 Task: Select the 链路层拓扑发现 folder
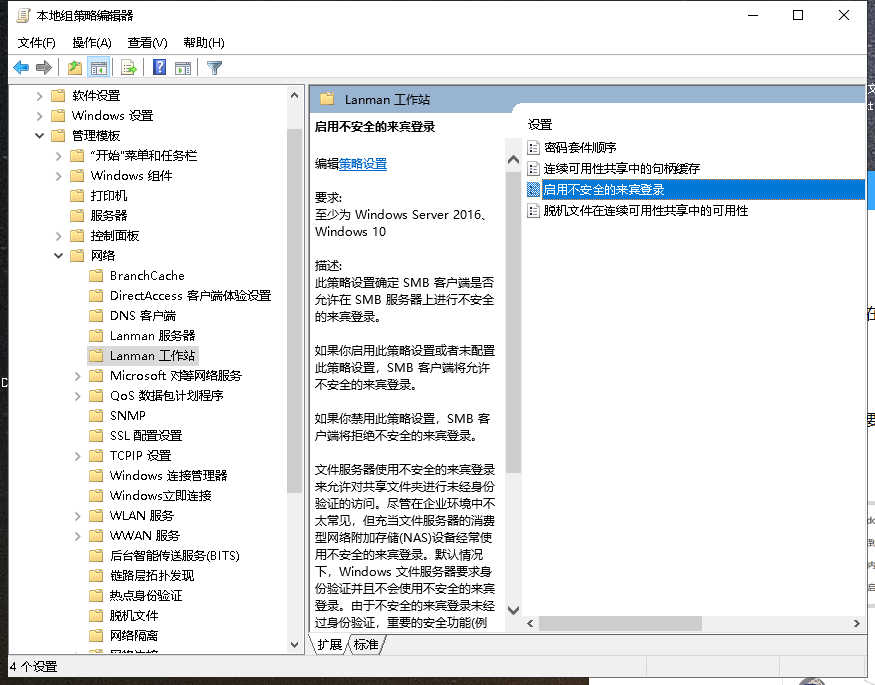pyautogui.click(x=152, y=576)
